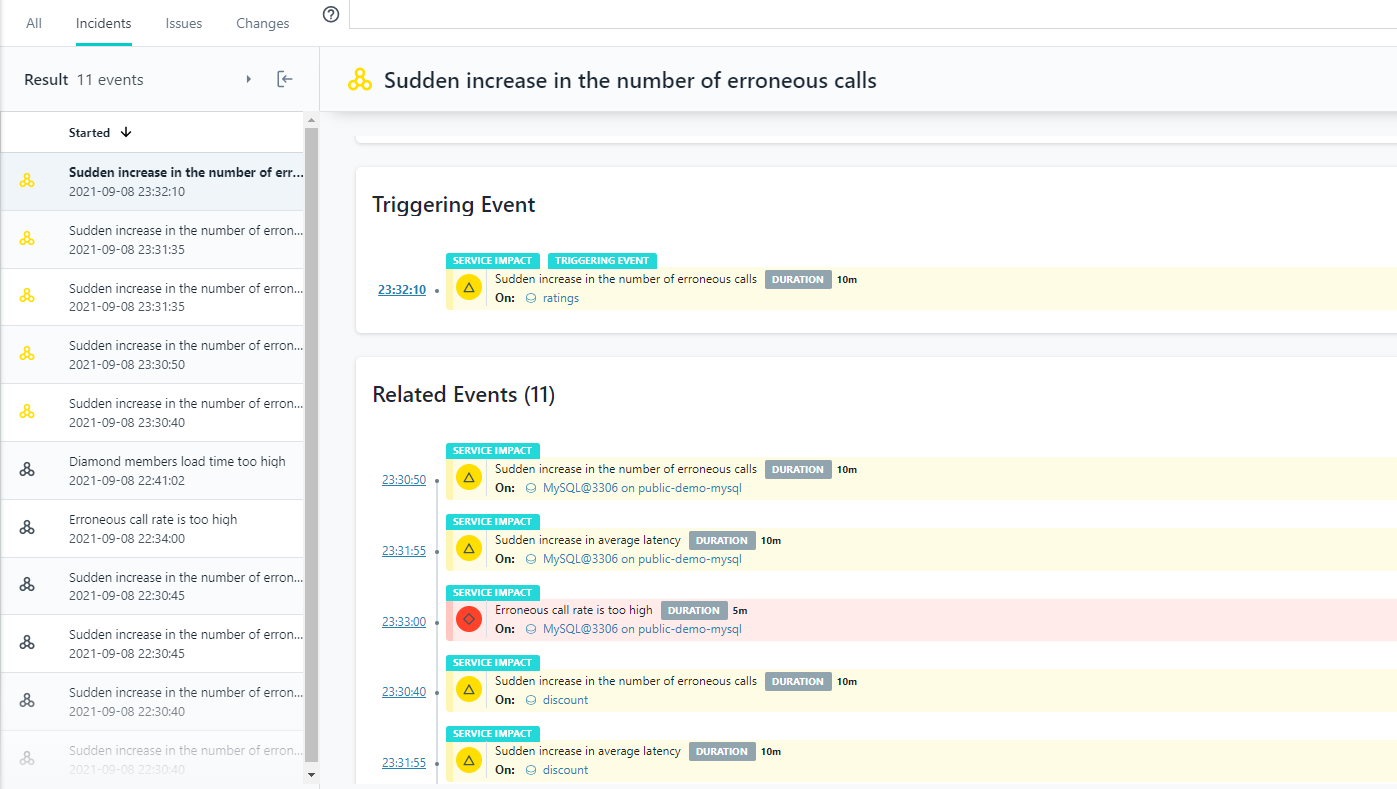This screenshot has height=789, width=1397.
Task: Click the red critical icon for erroneous call rate
Action: [468, 620]
